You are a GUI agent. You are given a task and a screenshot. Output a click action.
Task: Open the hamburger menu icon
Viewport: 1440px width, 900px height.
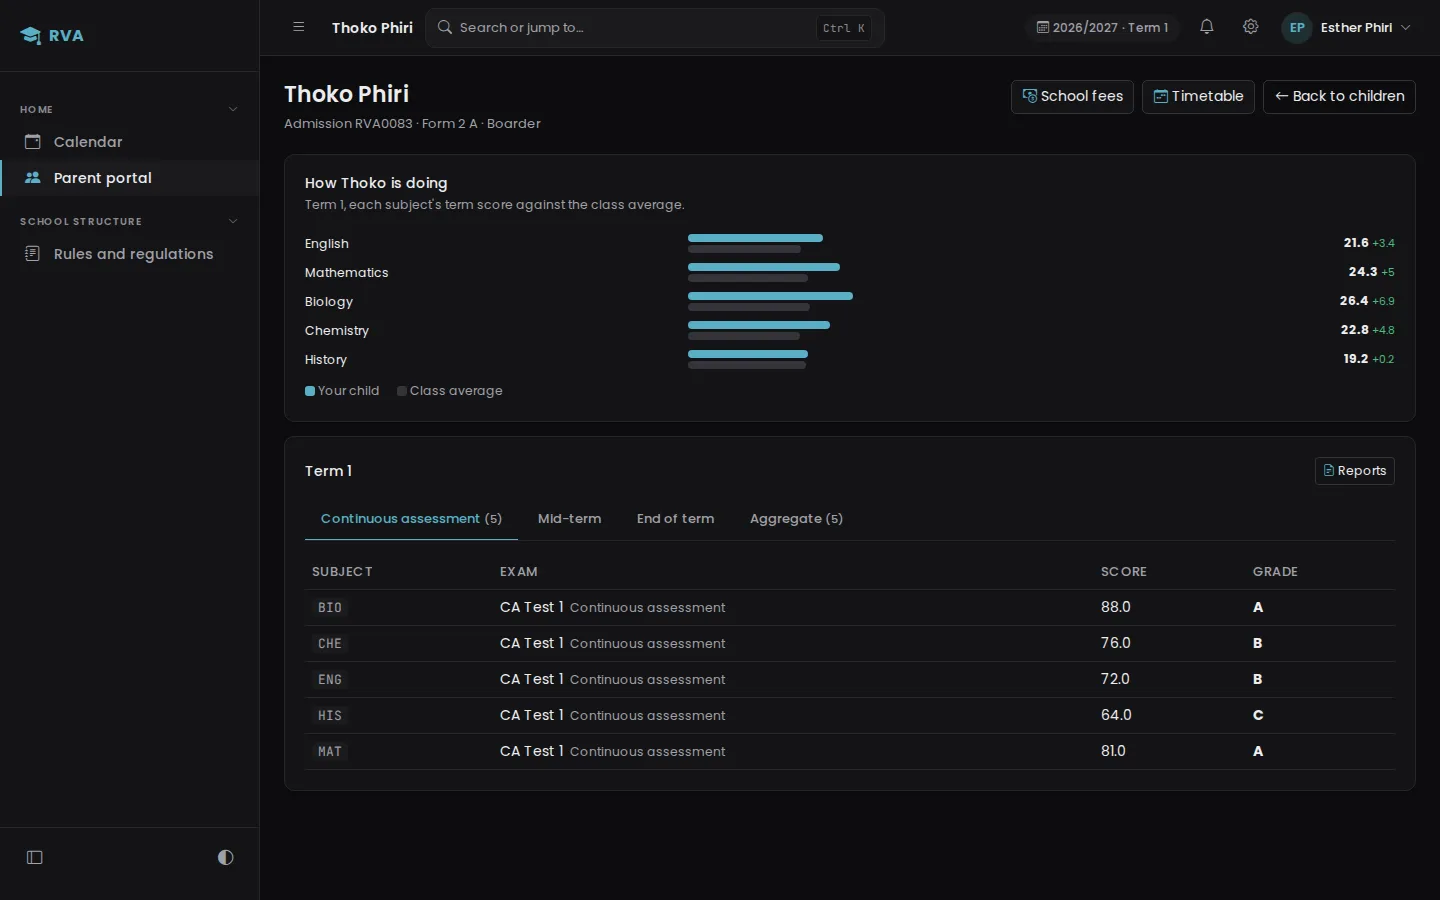tap(299, 27)
